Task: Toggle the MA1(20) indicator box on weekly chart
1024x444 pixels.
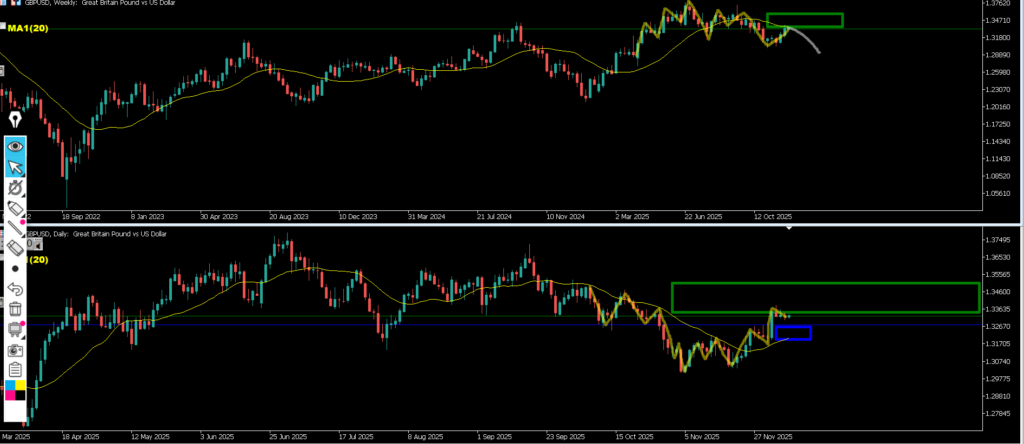Action: click(x=28, y=29)
